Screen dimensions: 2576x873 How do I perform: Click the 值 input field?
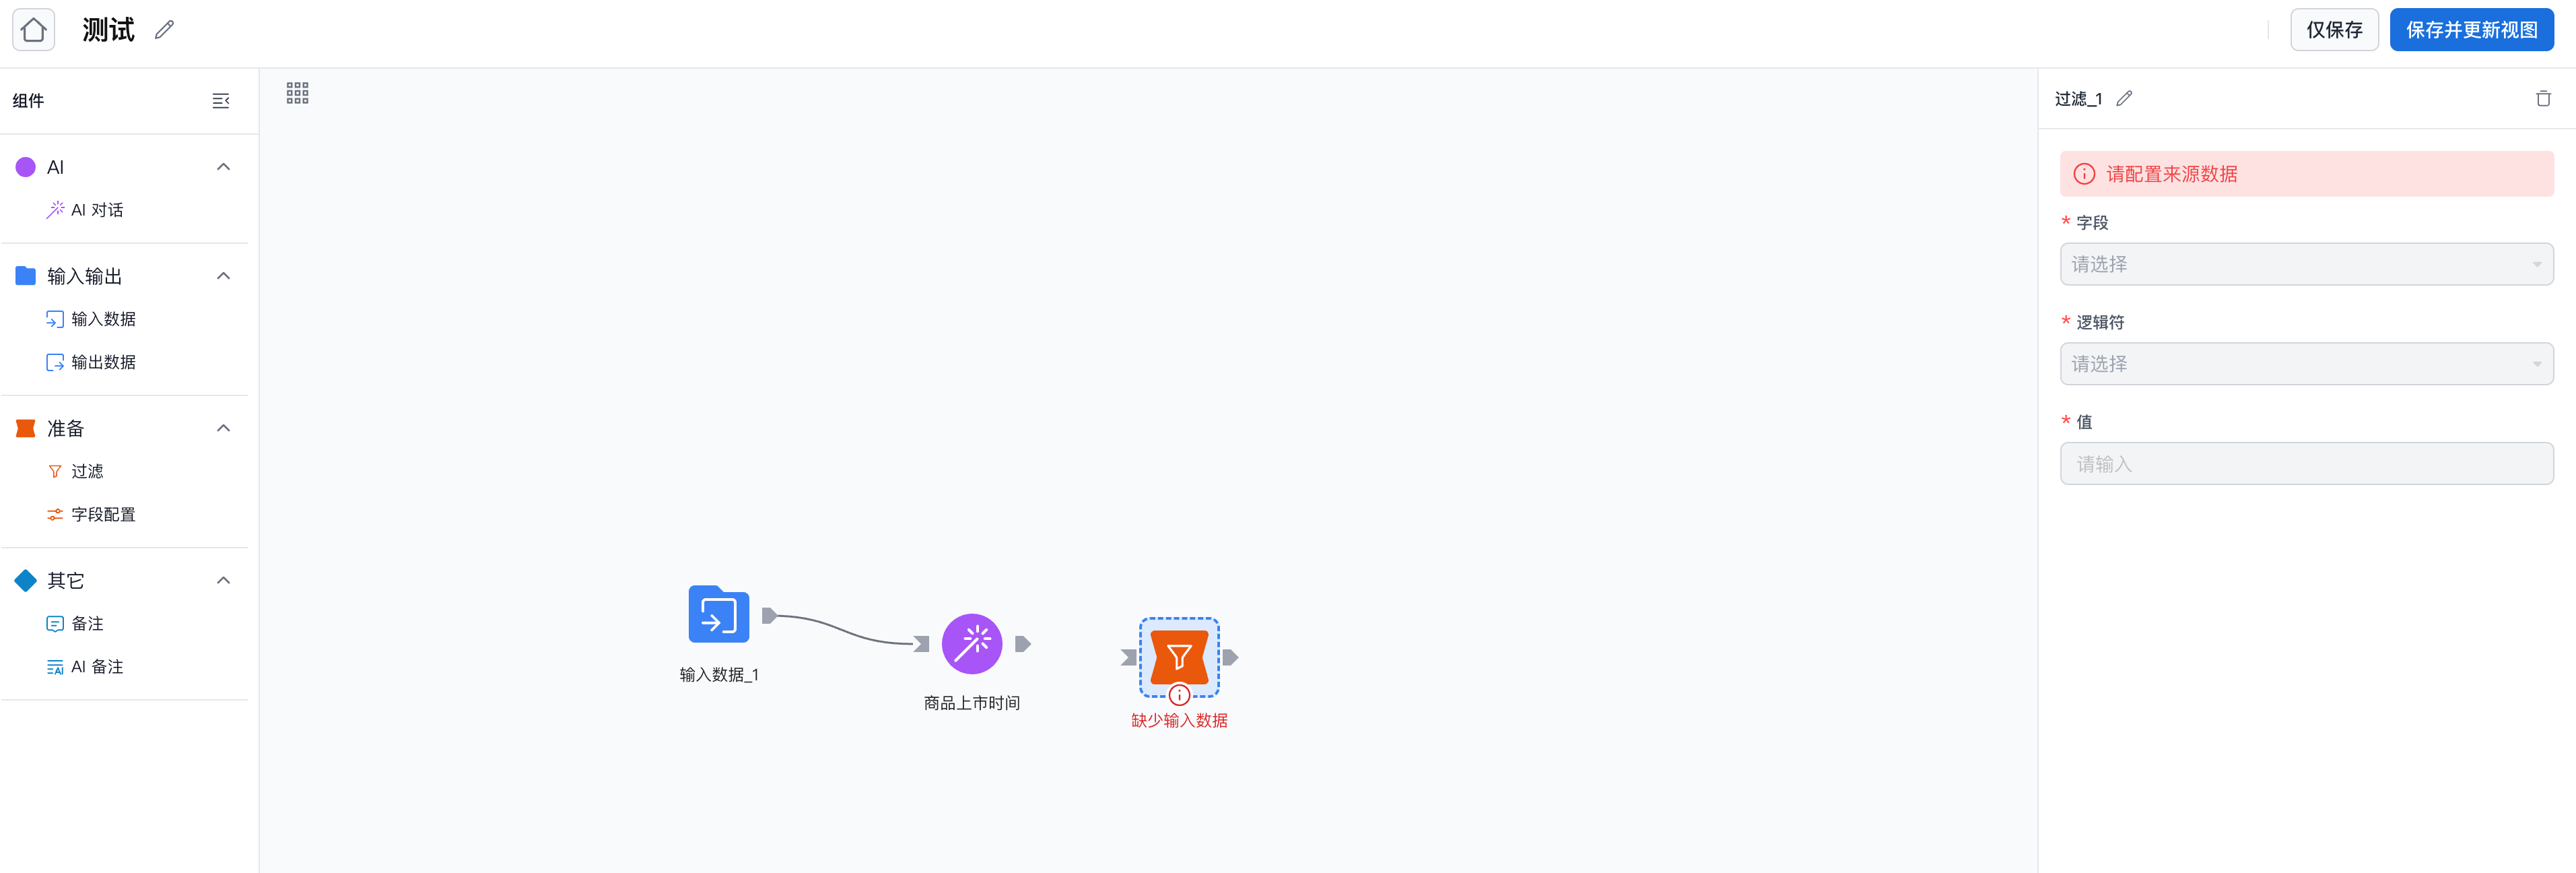[2305, 464]
